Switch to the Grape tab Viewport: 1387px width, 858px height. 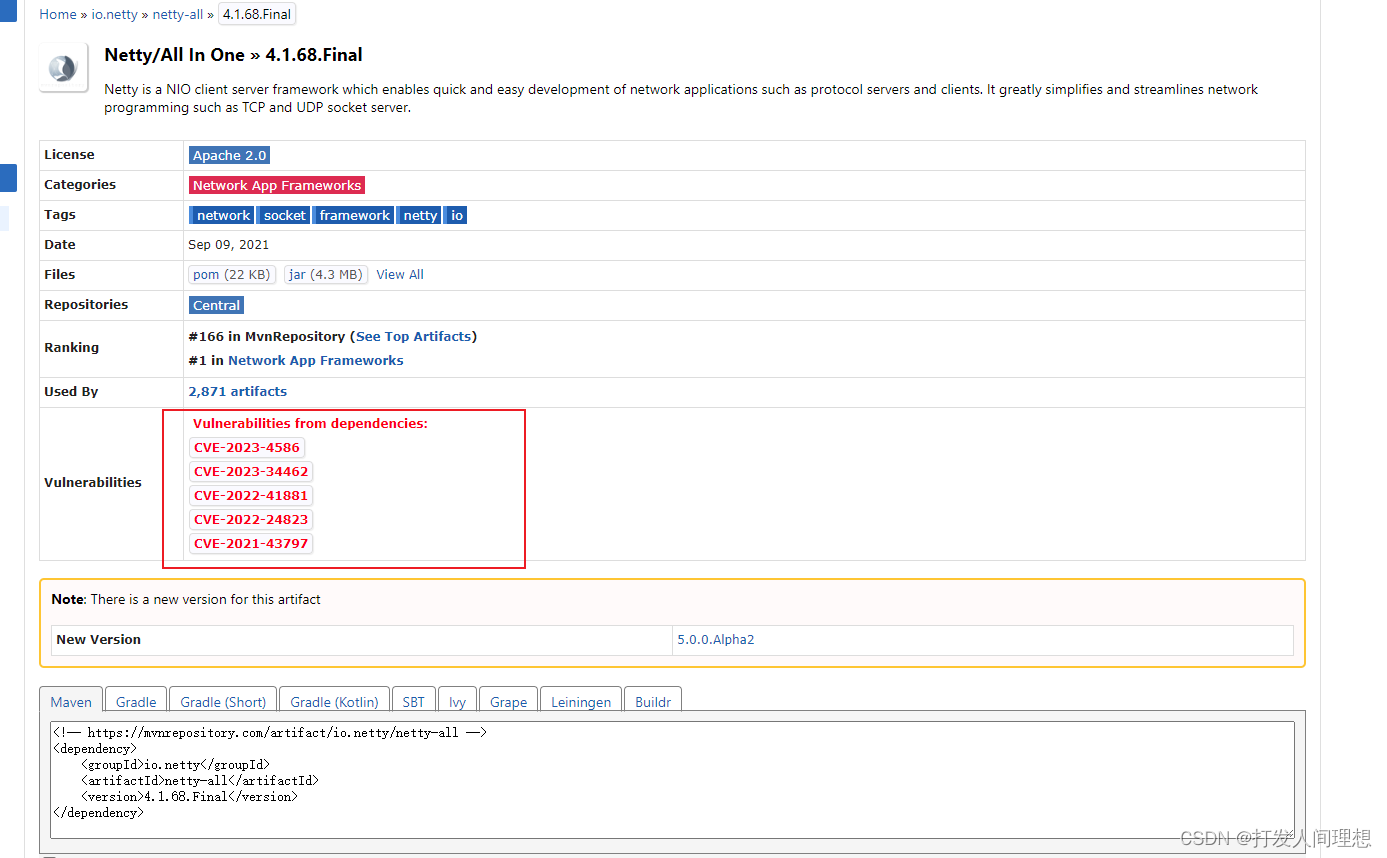509,701
